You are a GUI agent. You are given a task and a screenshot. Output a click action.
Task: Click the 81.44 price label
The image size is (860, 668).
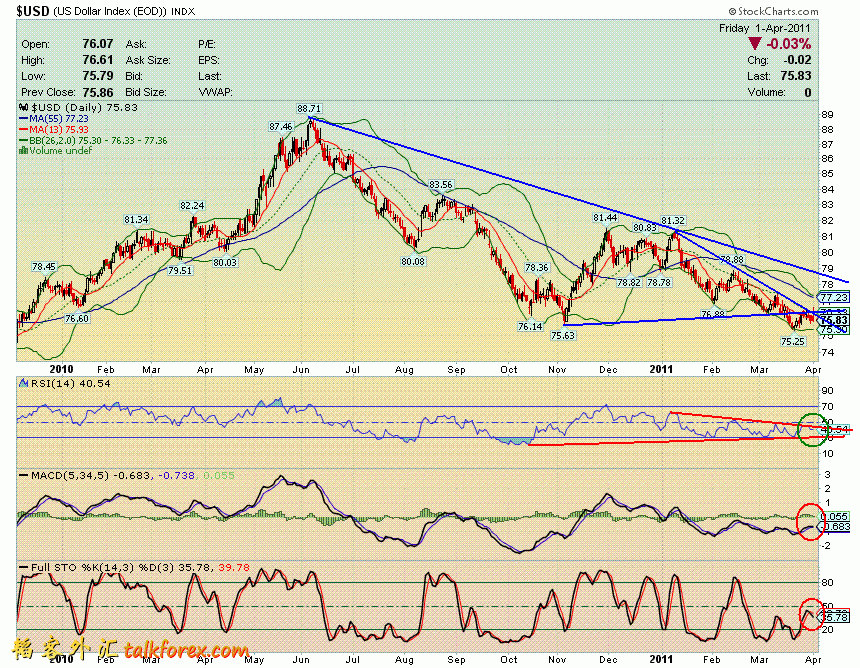pyautogui.click(x=605, y=218)
